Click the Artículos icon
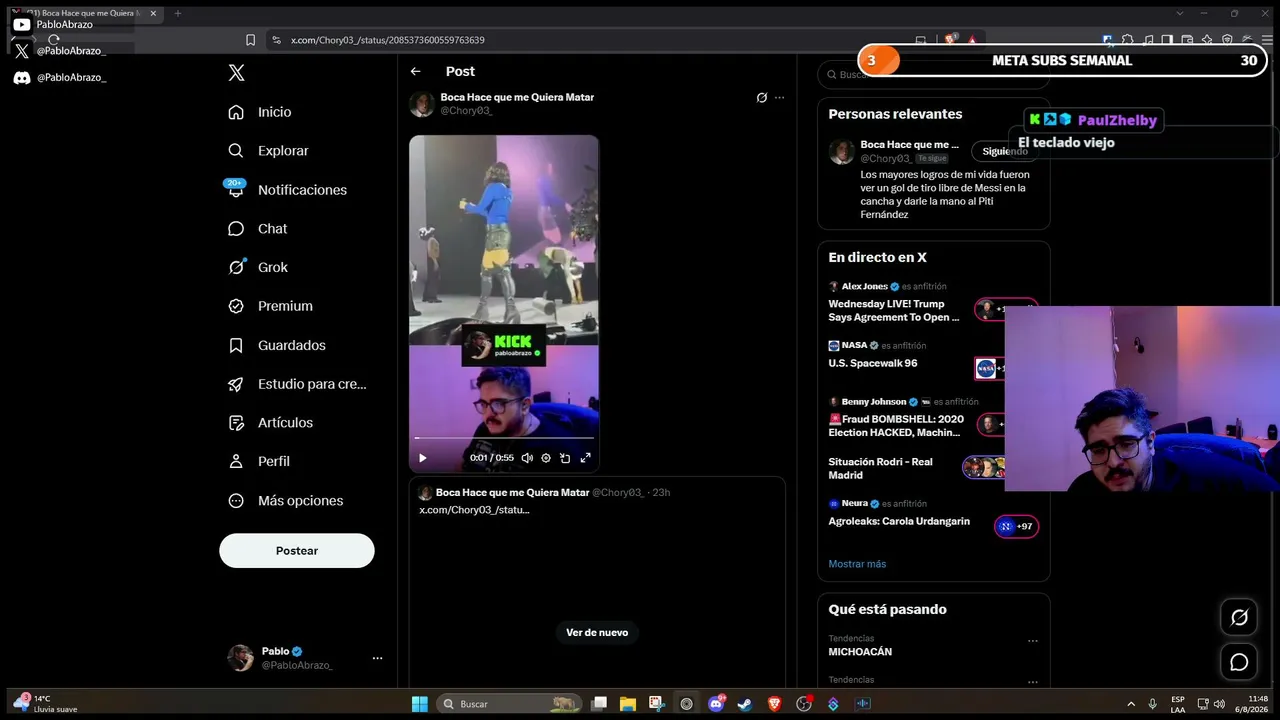1280x720 pixels. point(236,423)
